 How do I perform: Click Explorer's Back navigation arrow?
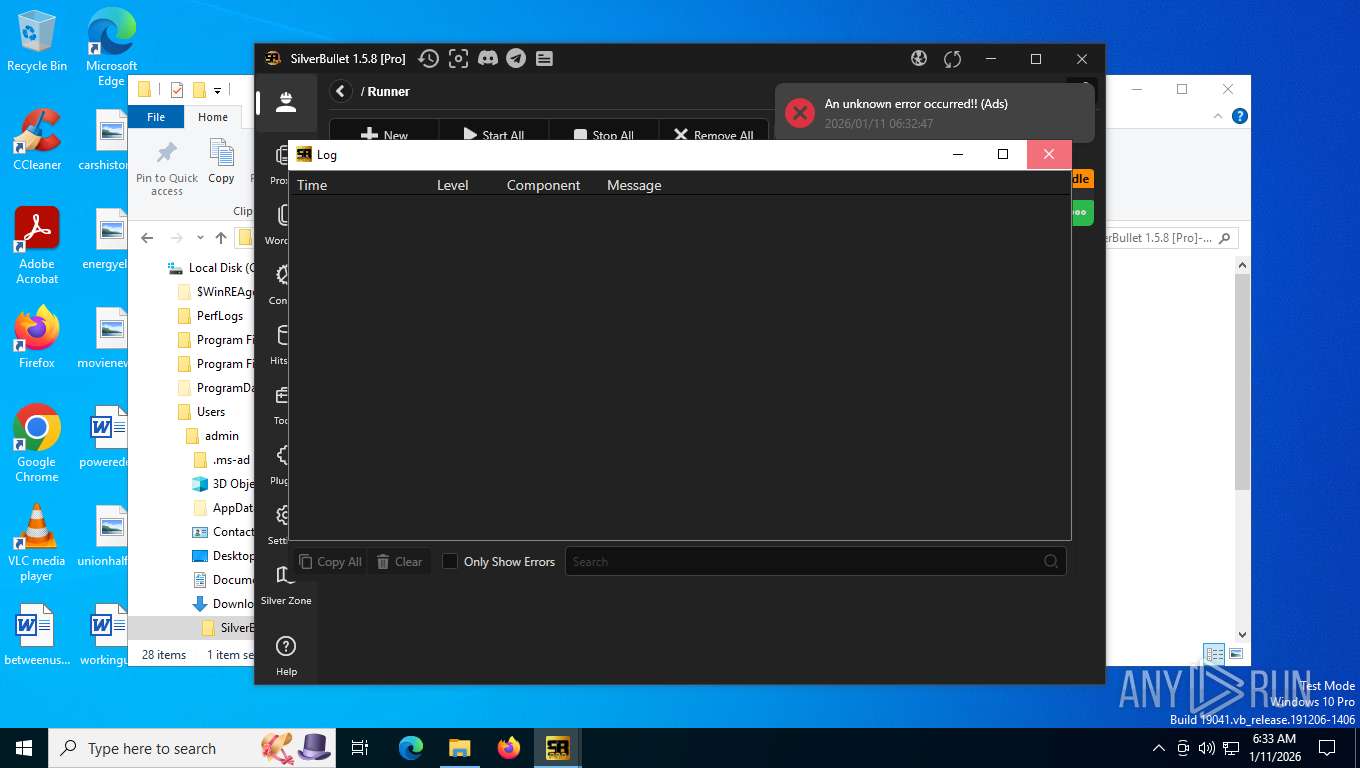pos(147,238)
